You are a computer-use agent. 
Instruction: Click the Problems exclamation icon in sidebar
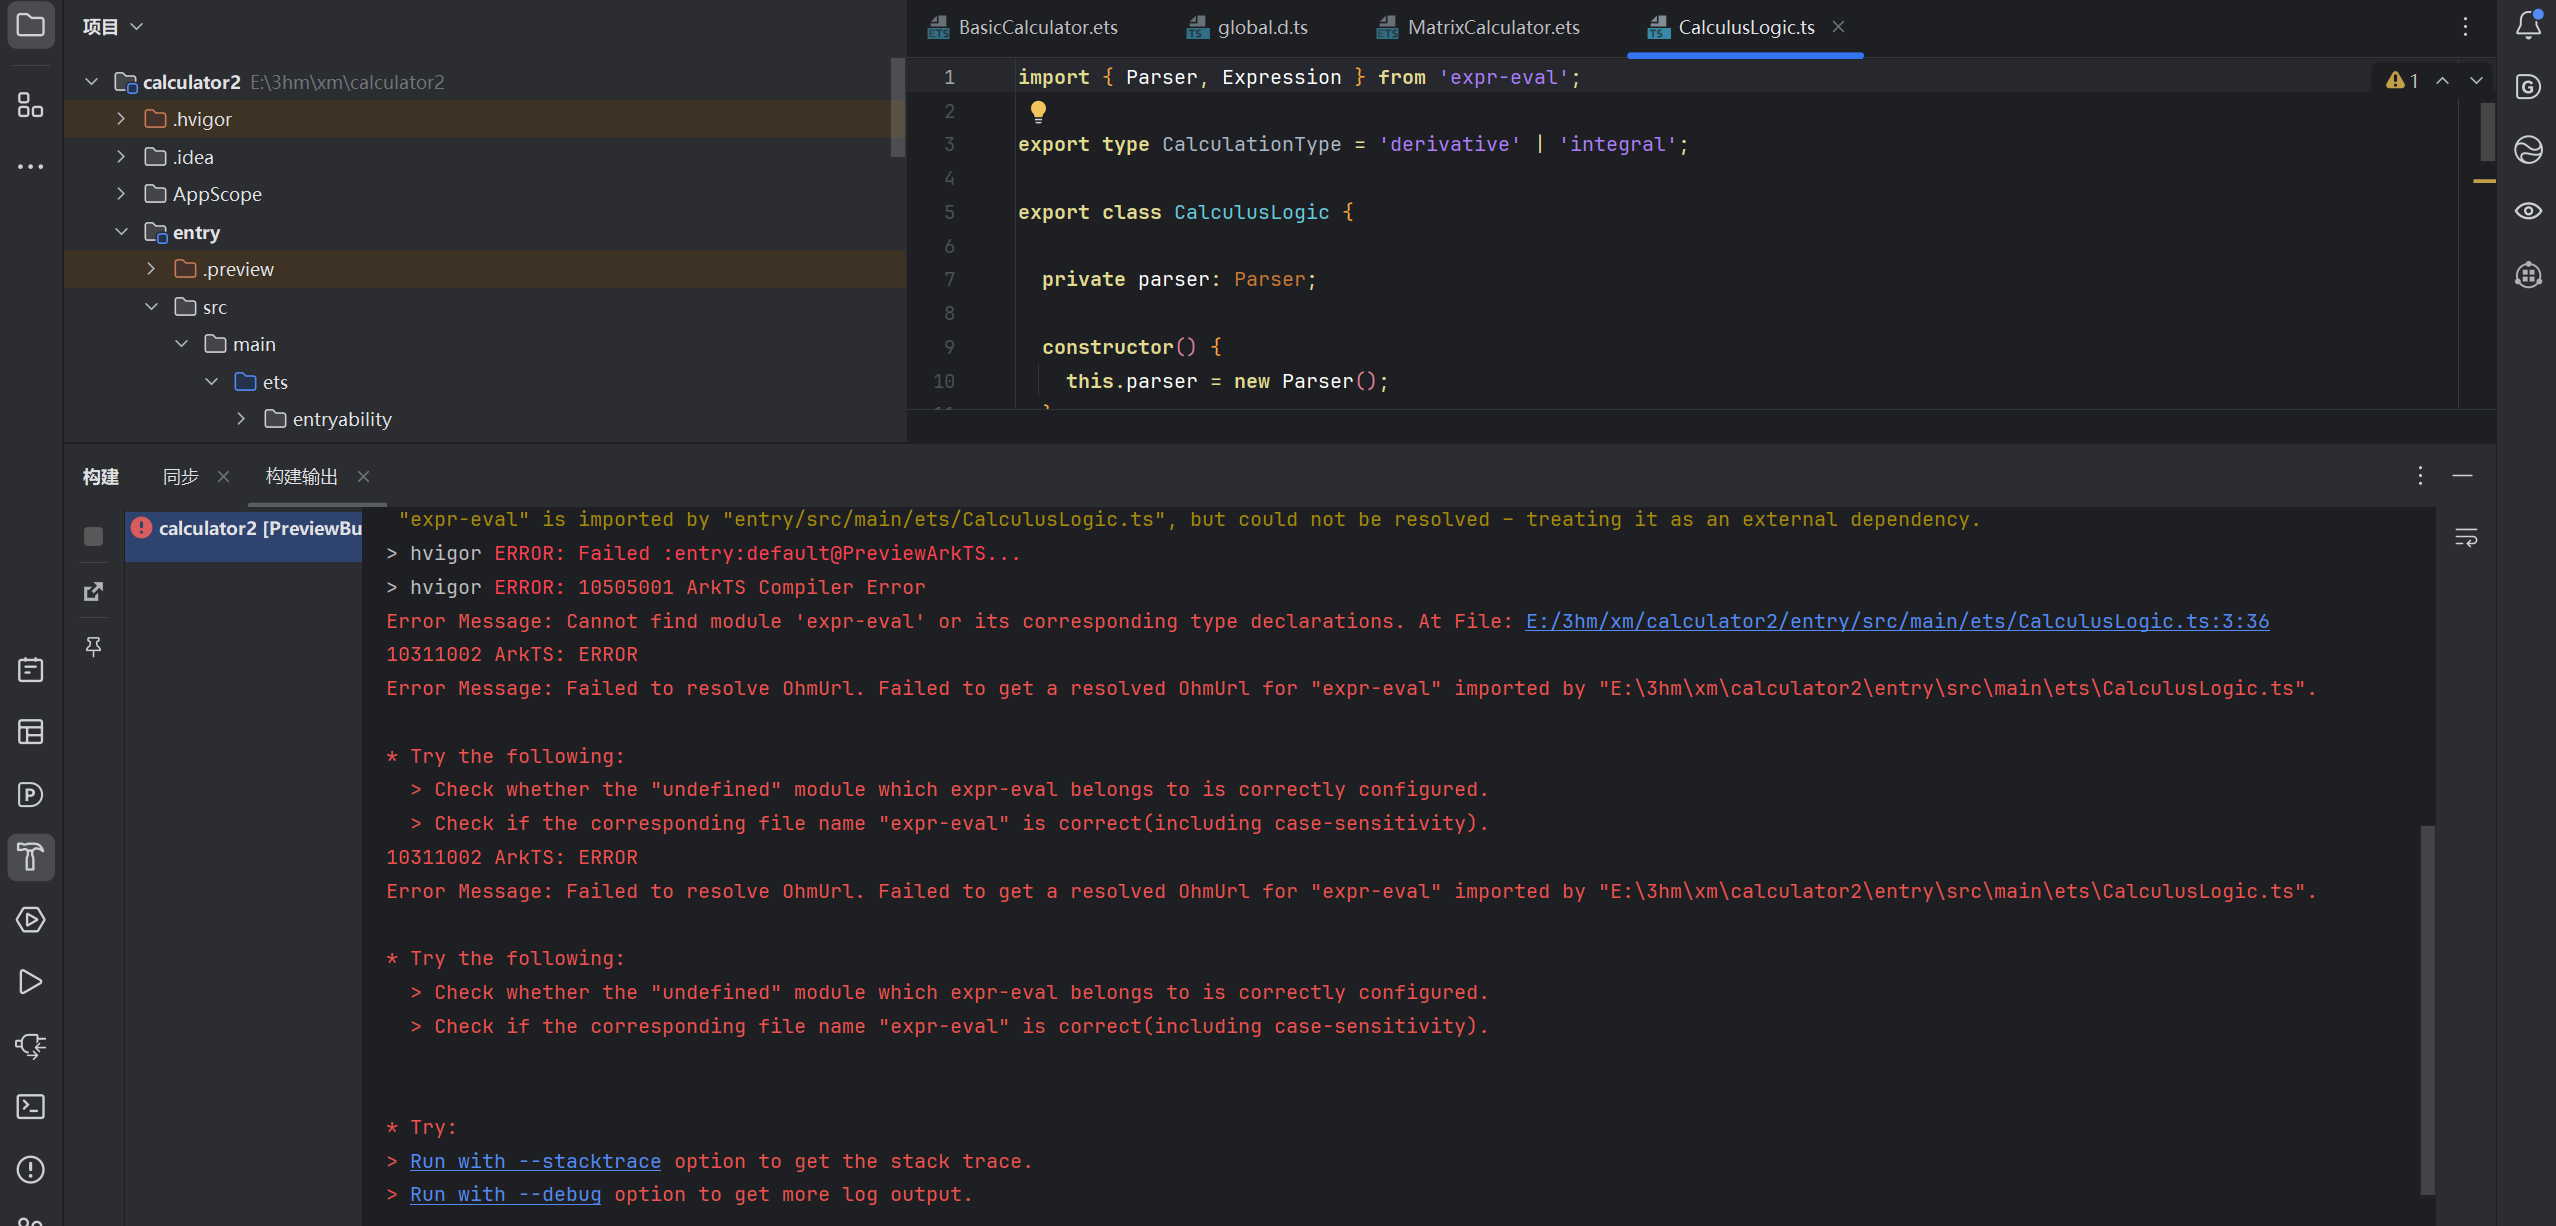pos(30,1169)
